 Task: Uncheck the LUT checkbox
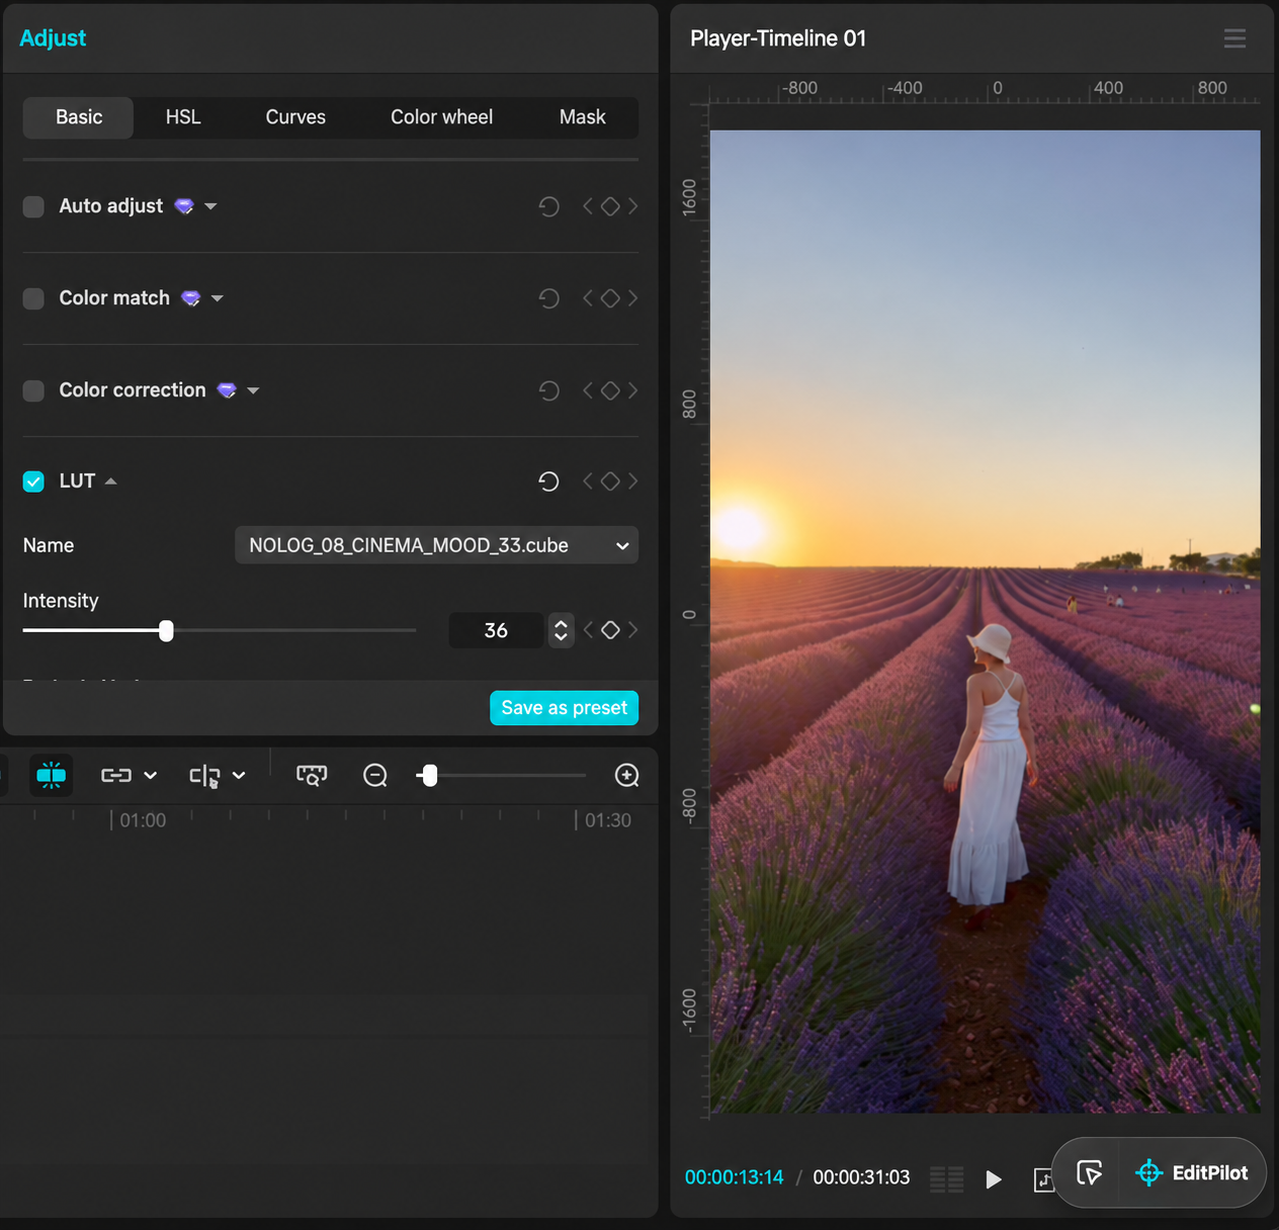33,482
